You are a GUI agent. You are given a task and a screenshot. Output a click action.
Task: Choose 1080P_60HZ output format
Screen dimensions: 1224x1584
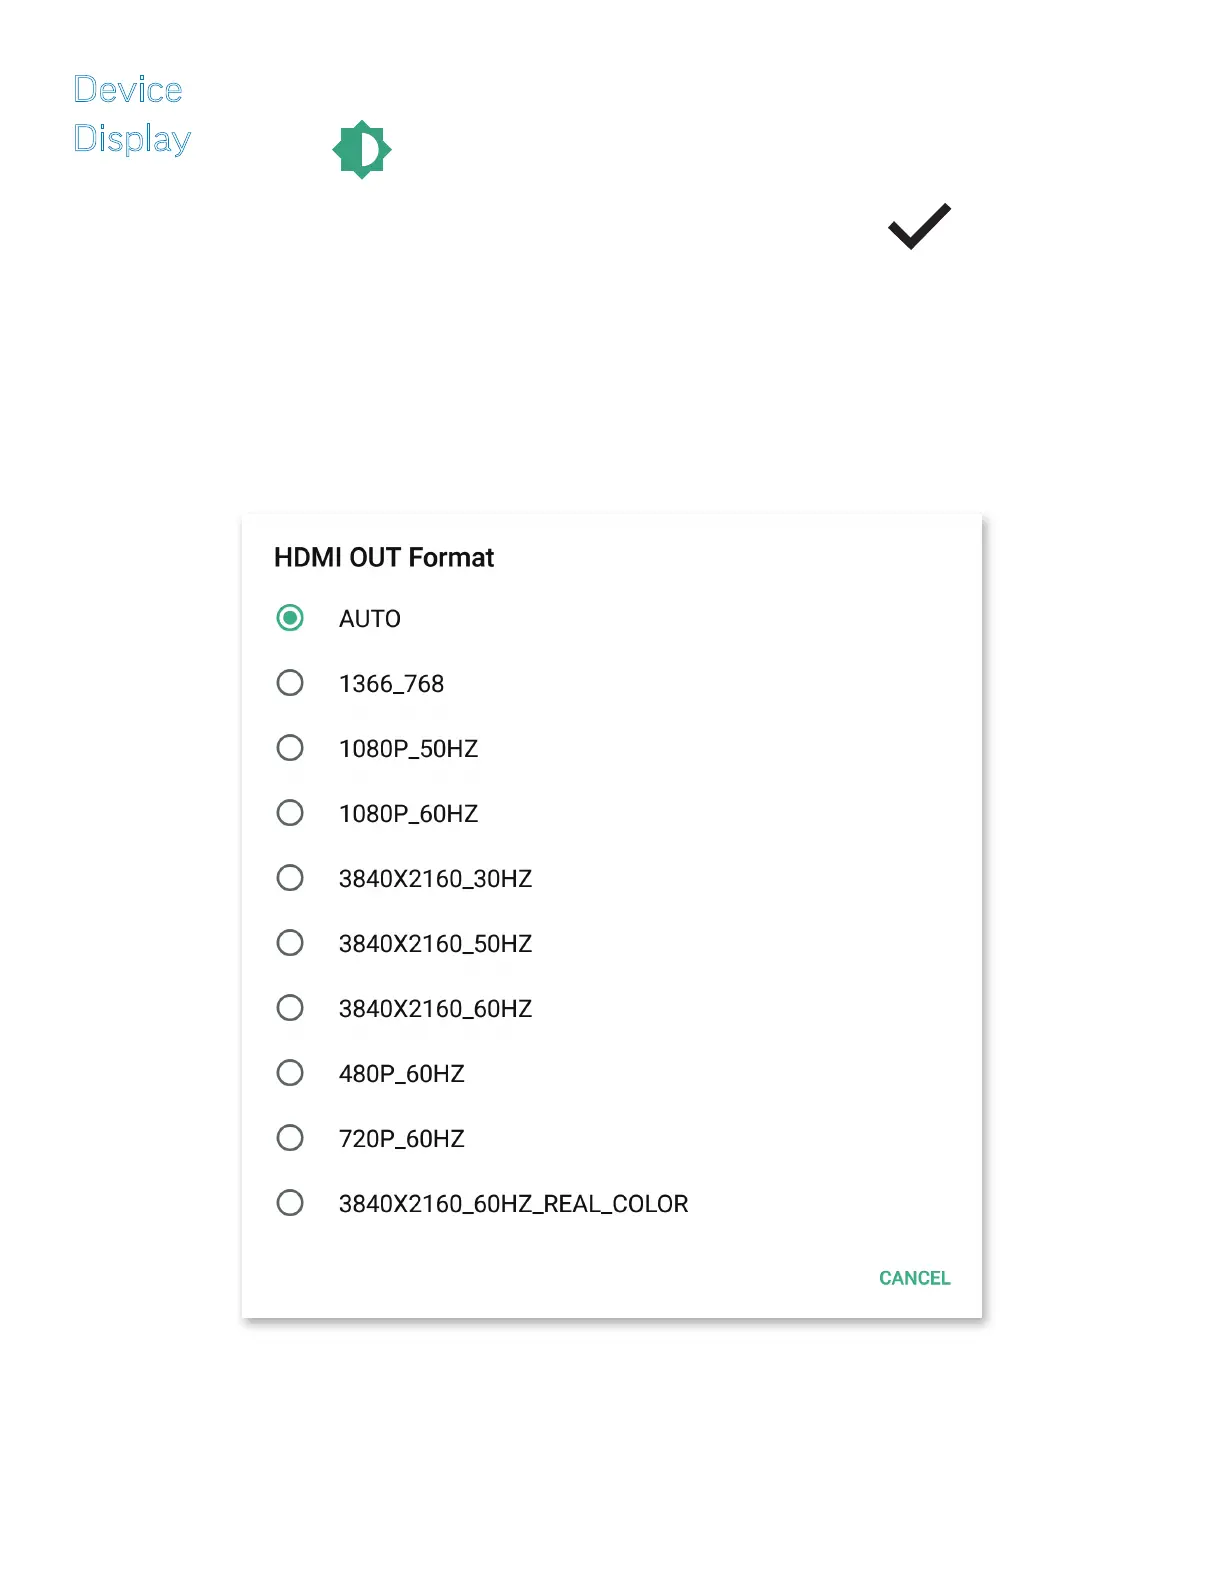290,813
